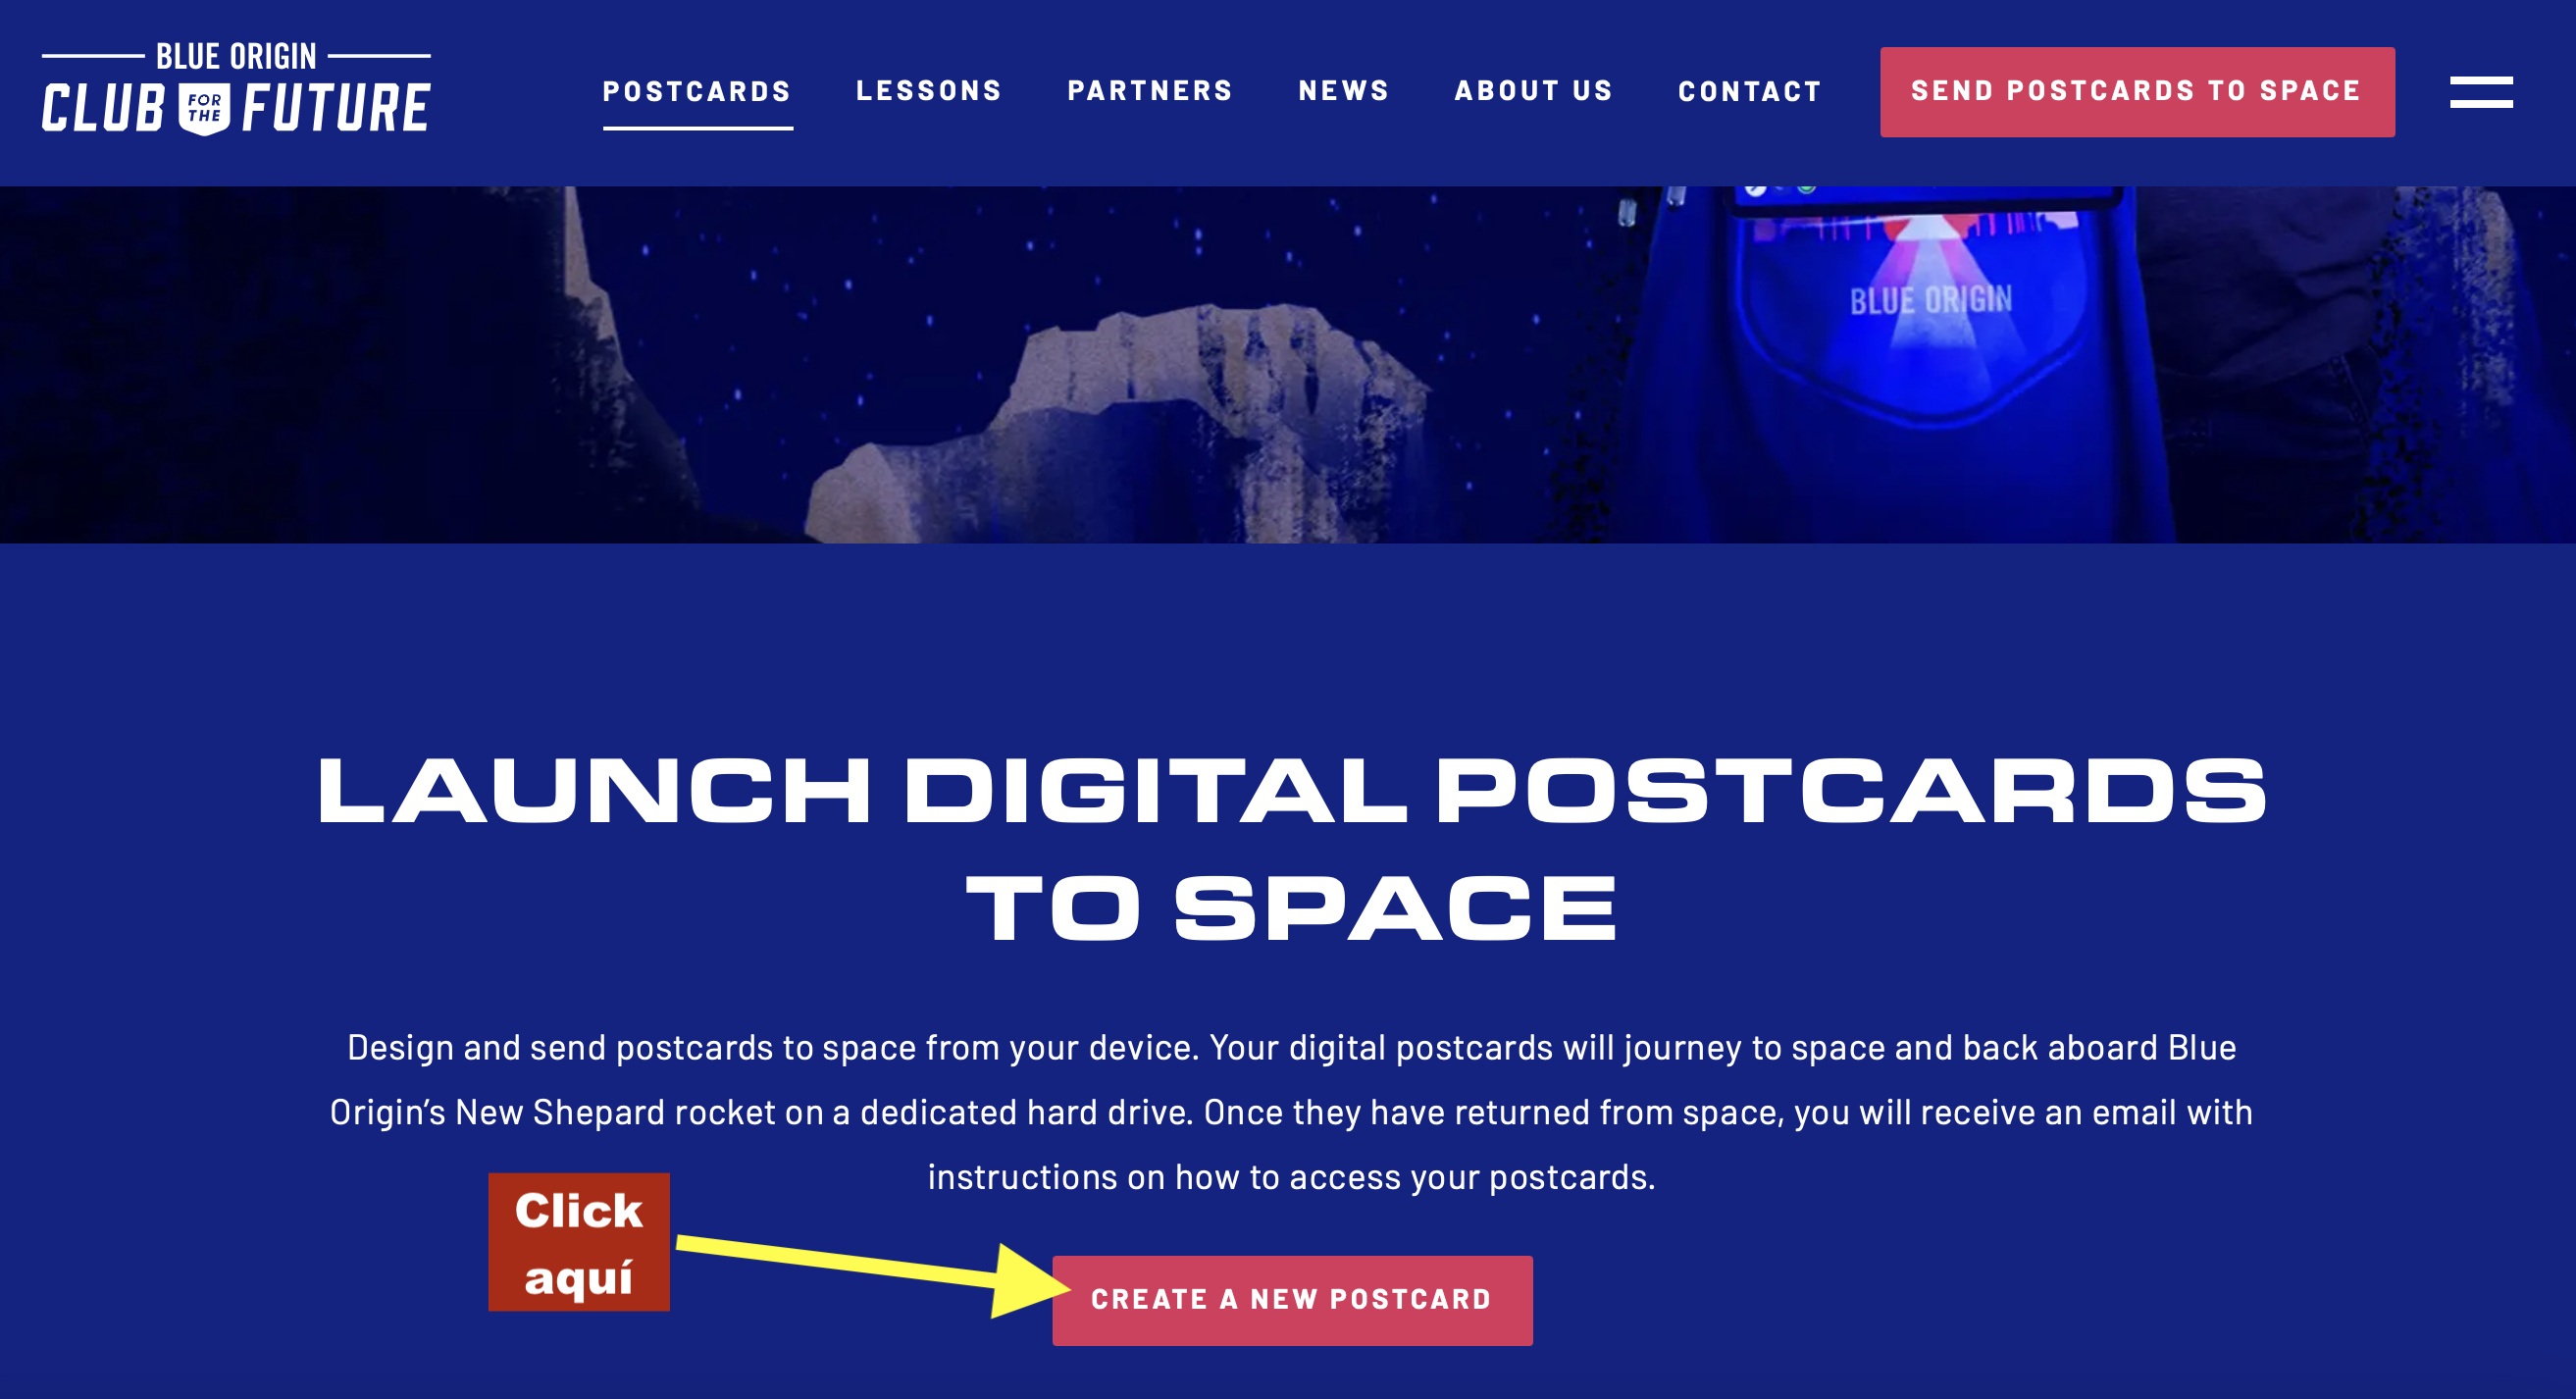Open the Contact page
Screen dimensions: 2576x1399
(1750, 91)
